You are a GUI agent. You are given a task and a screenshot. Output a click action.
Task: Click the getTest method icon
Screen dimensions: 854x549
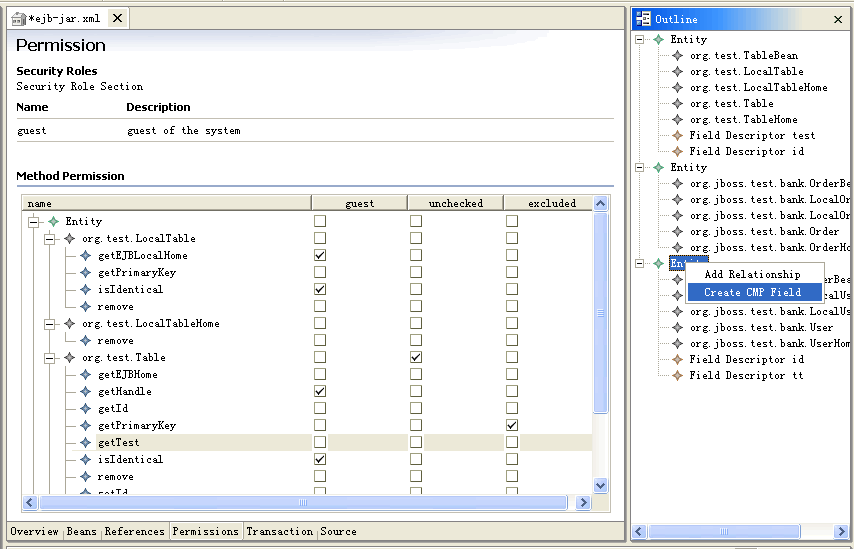86,442
